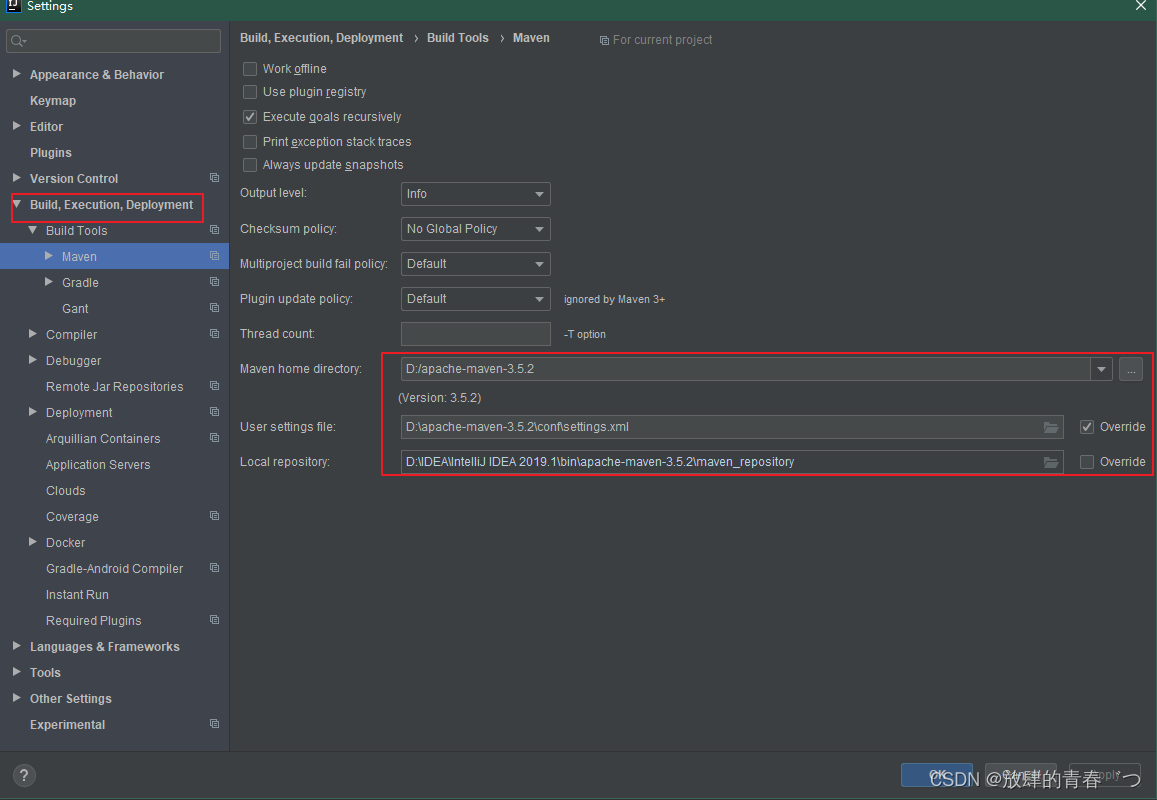1157x800 pixels.
Task: Expand the Languages & Frameworks arrow
Action: tap(17, 646)
